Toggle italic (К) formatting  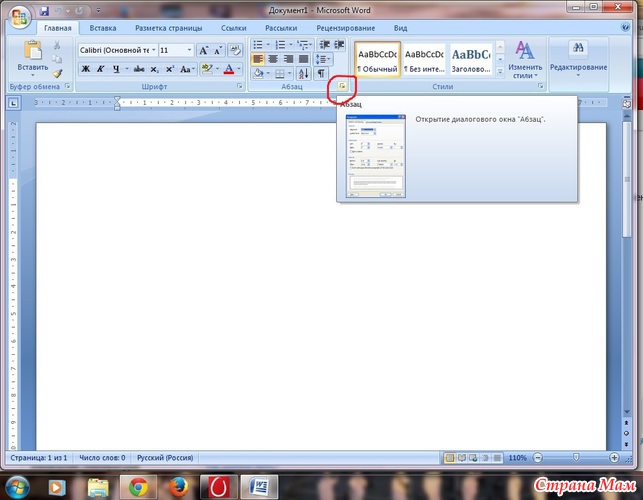[101, 69]
